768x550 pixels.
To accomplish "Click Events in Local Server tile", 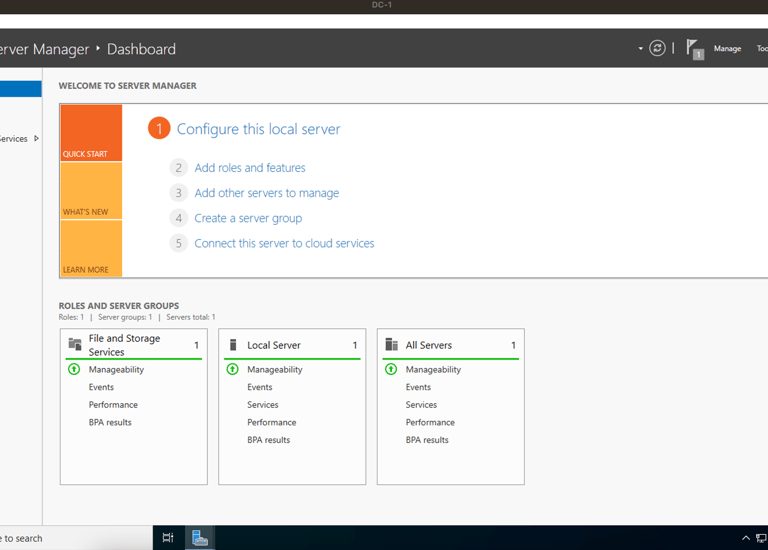I will [x=260, y=387].
